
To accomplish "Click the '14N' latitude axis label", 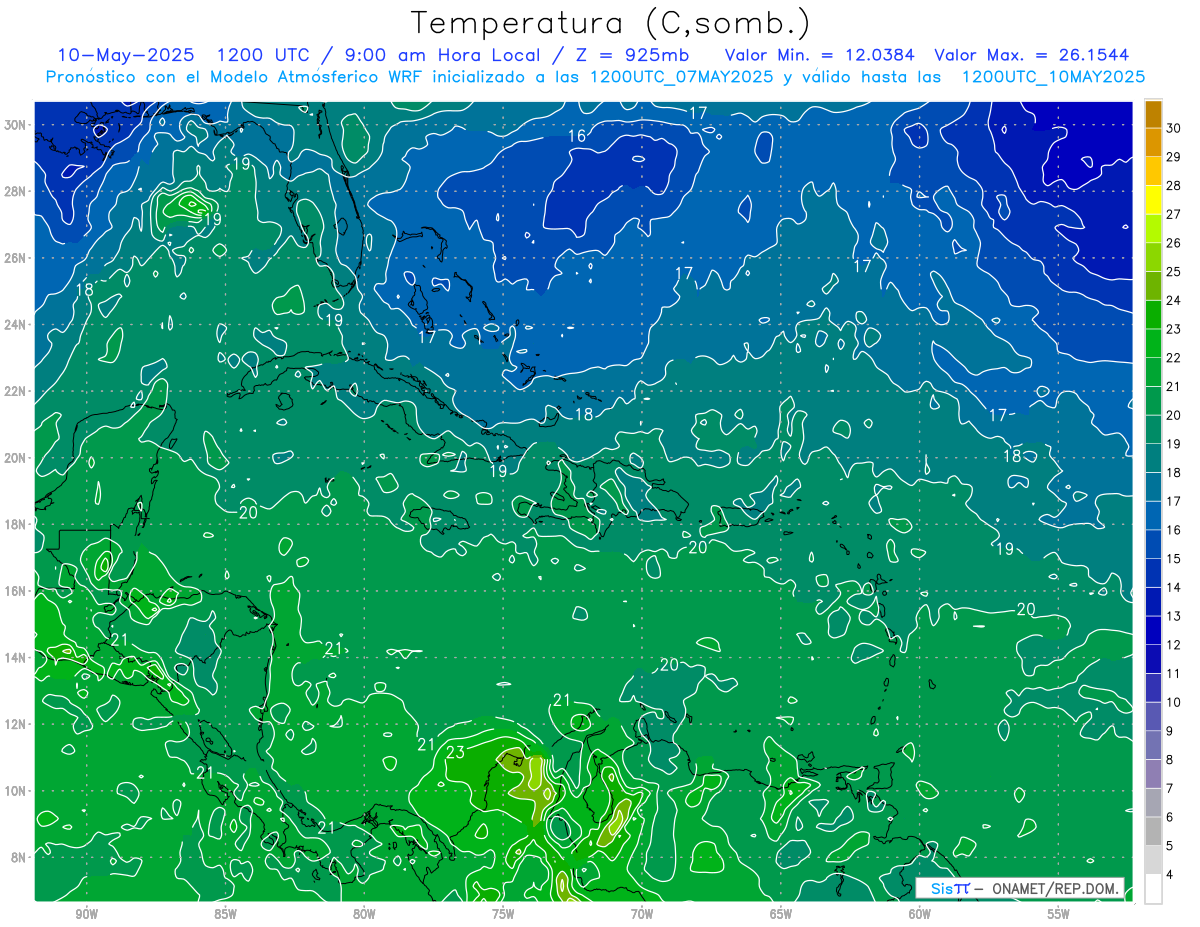I will pyautogui.click(x=15, y=658).
